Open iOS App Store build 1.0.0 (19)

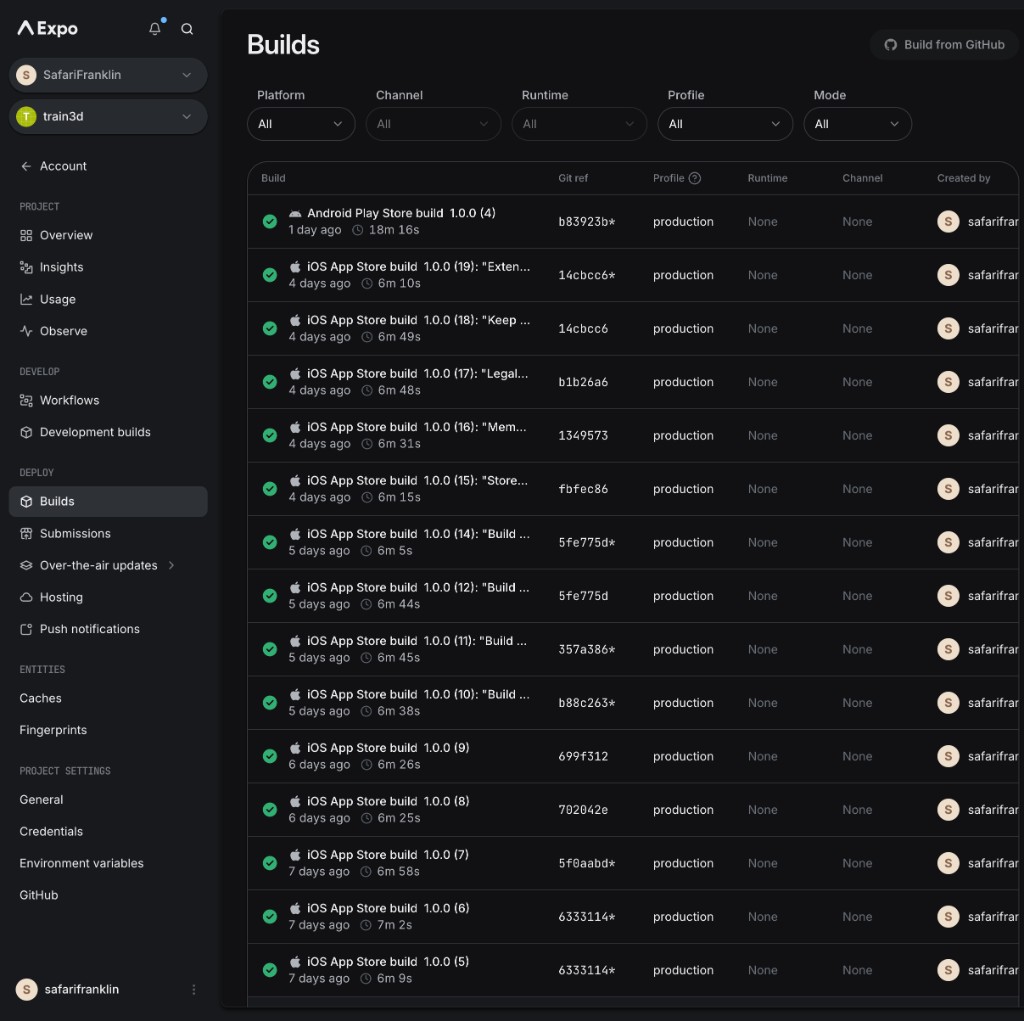click(x=419, y=267)
